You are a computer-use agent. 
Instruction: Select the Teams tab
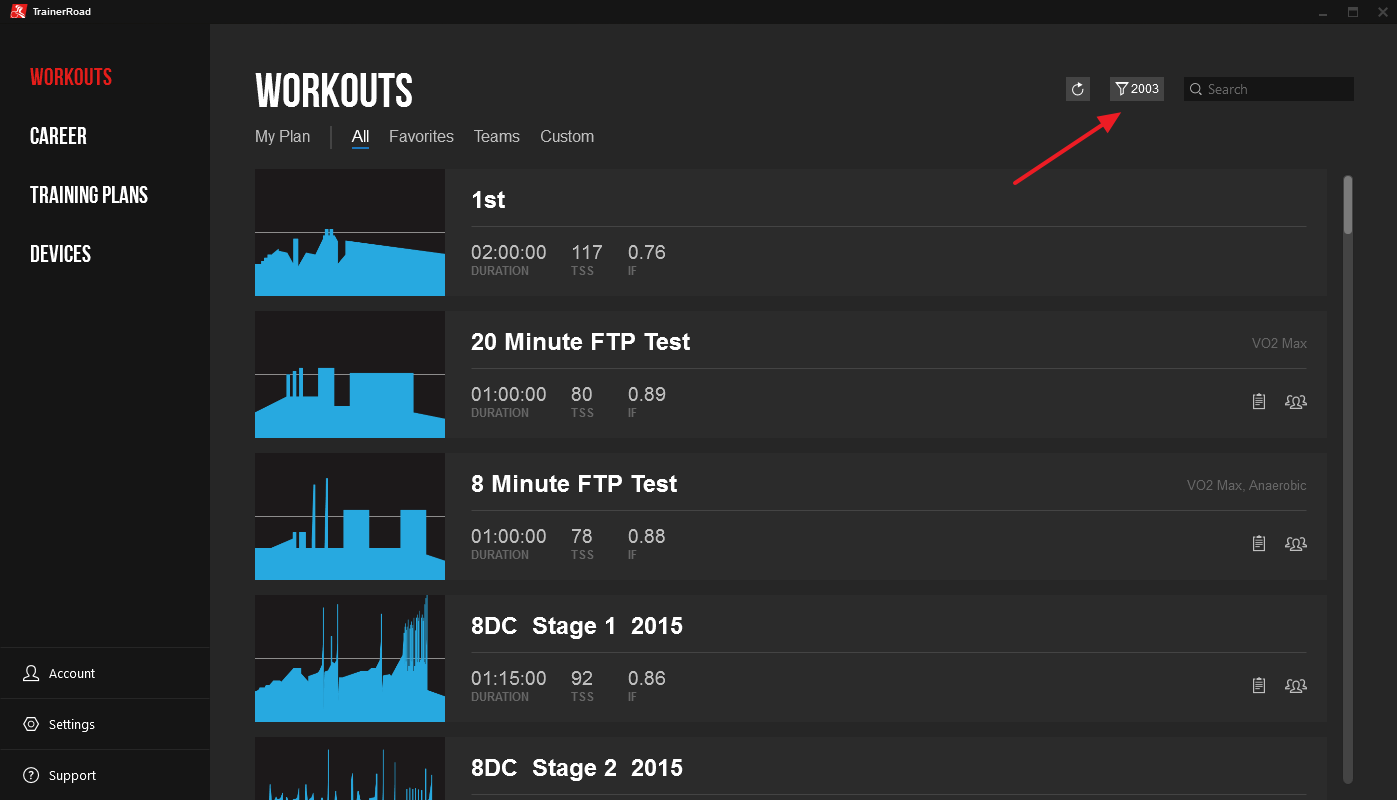(496, 136)
